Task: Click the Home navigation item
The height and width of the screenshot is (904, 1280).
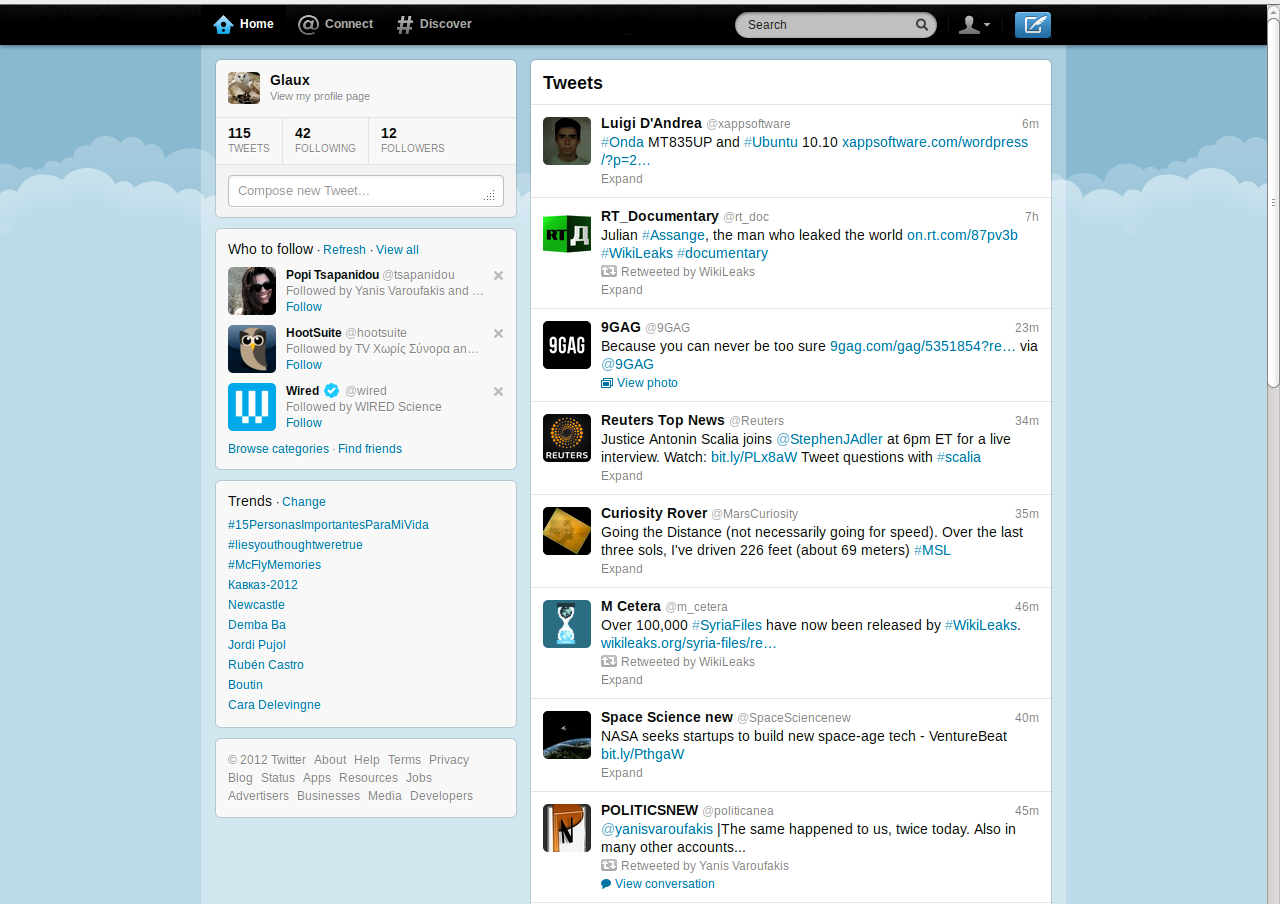Action: point(244,24)
